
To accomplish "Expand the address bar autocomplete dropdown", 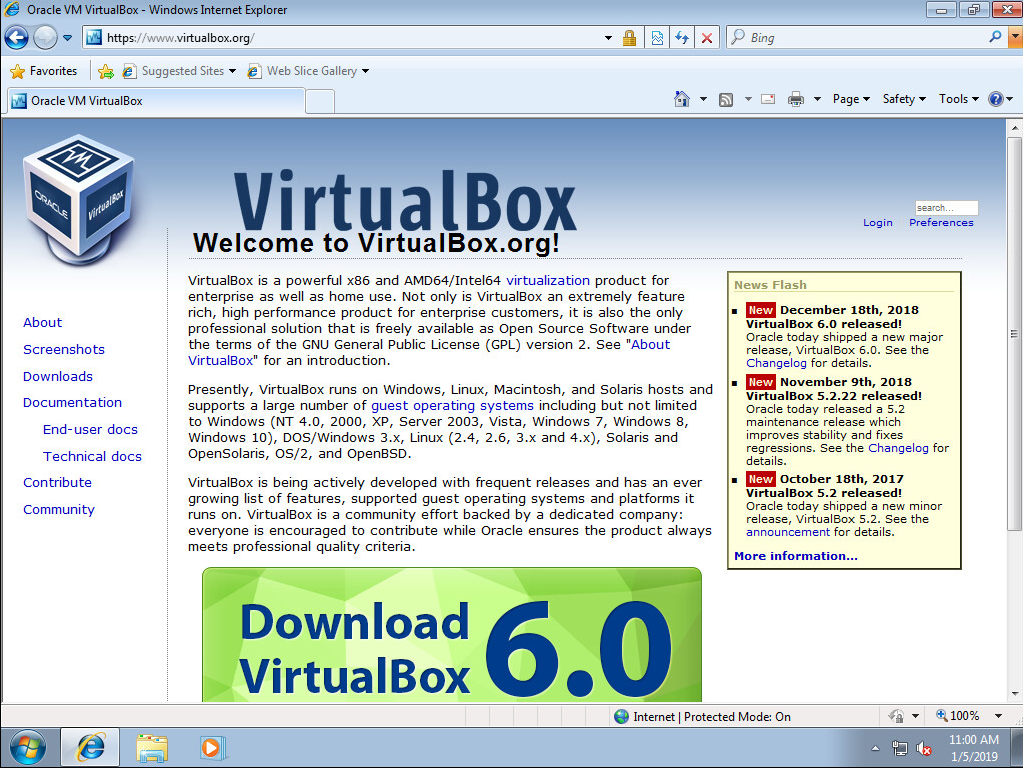I will (x=608, y=38).
